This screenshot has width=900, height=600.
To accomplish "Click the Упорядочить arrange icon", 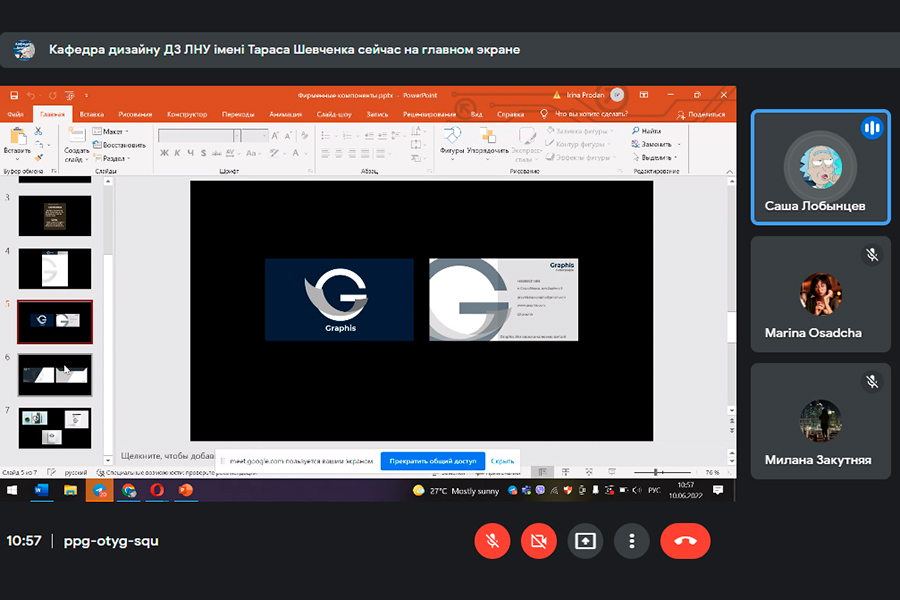I will [487, 138].
